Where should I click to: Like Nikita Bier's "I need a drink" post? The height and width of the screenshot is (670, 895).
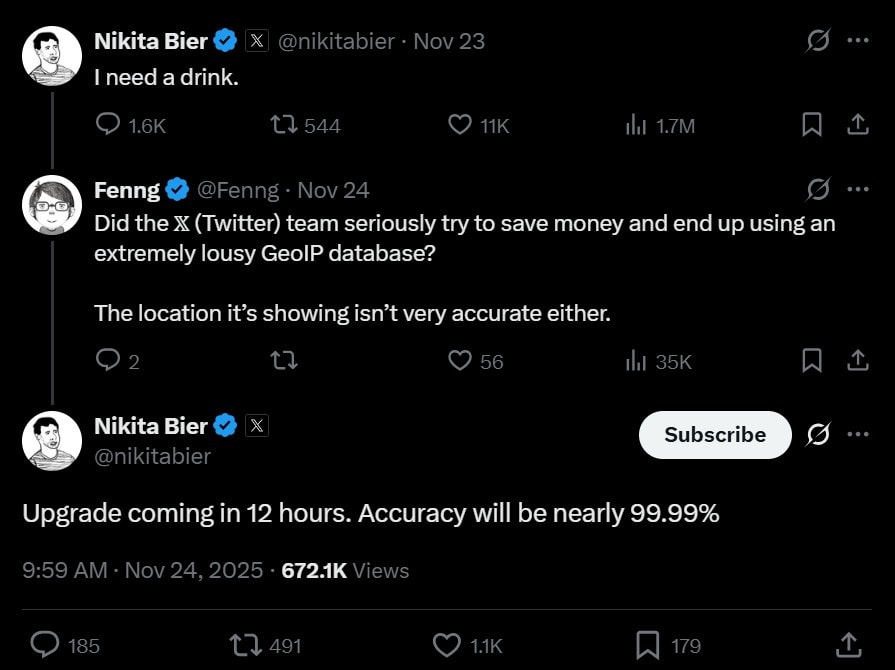tap(458, 125)
